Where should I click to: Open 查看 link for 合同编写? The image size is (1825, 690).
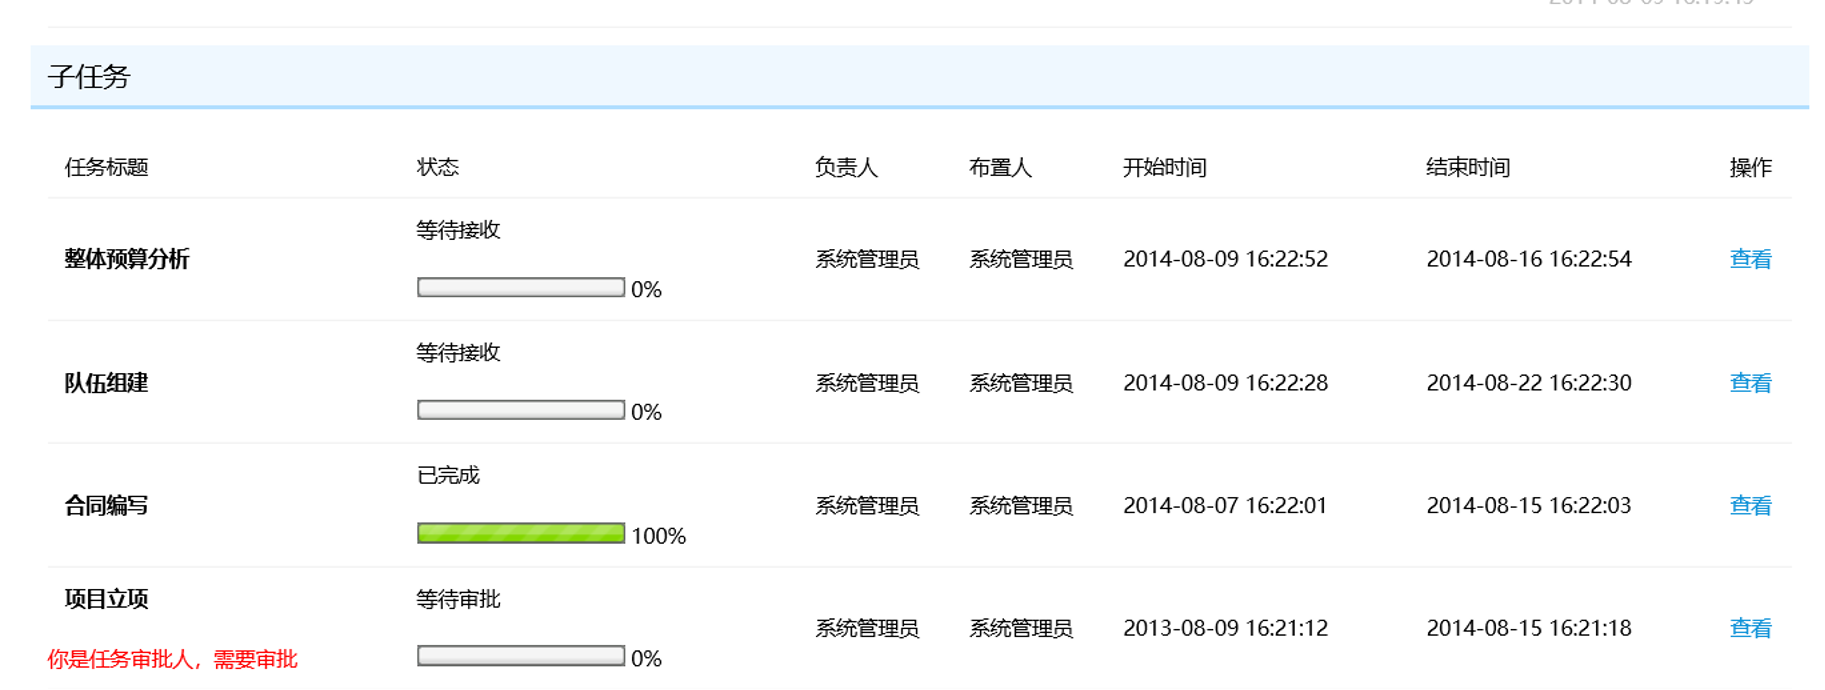click(x=1750, y=506)
